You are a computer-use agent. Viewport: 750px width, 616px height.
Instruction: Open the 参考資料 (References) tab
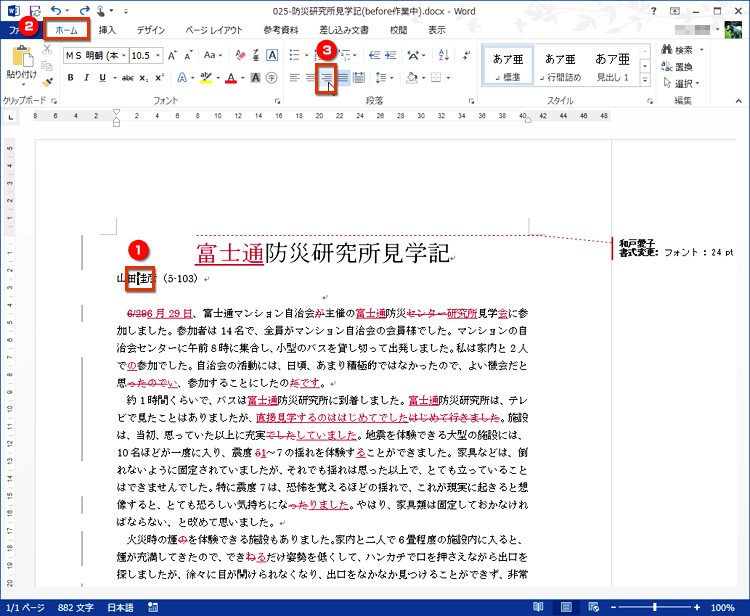(281, 30)
